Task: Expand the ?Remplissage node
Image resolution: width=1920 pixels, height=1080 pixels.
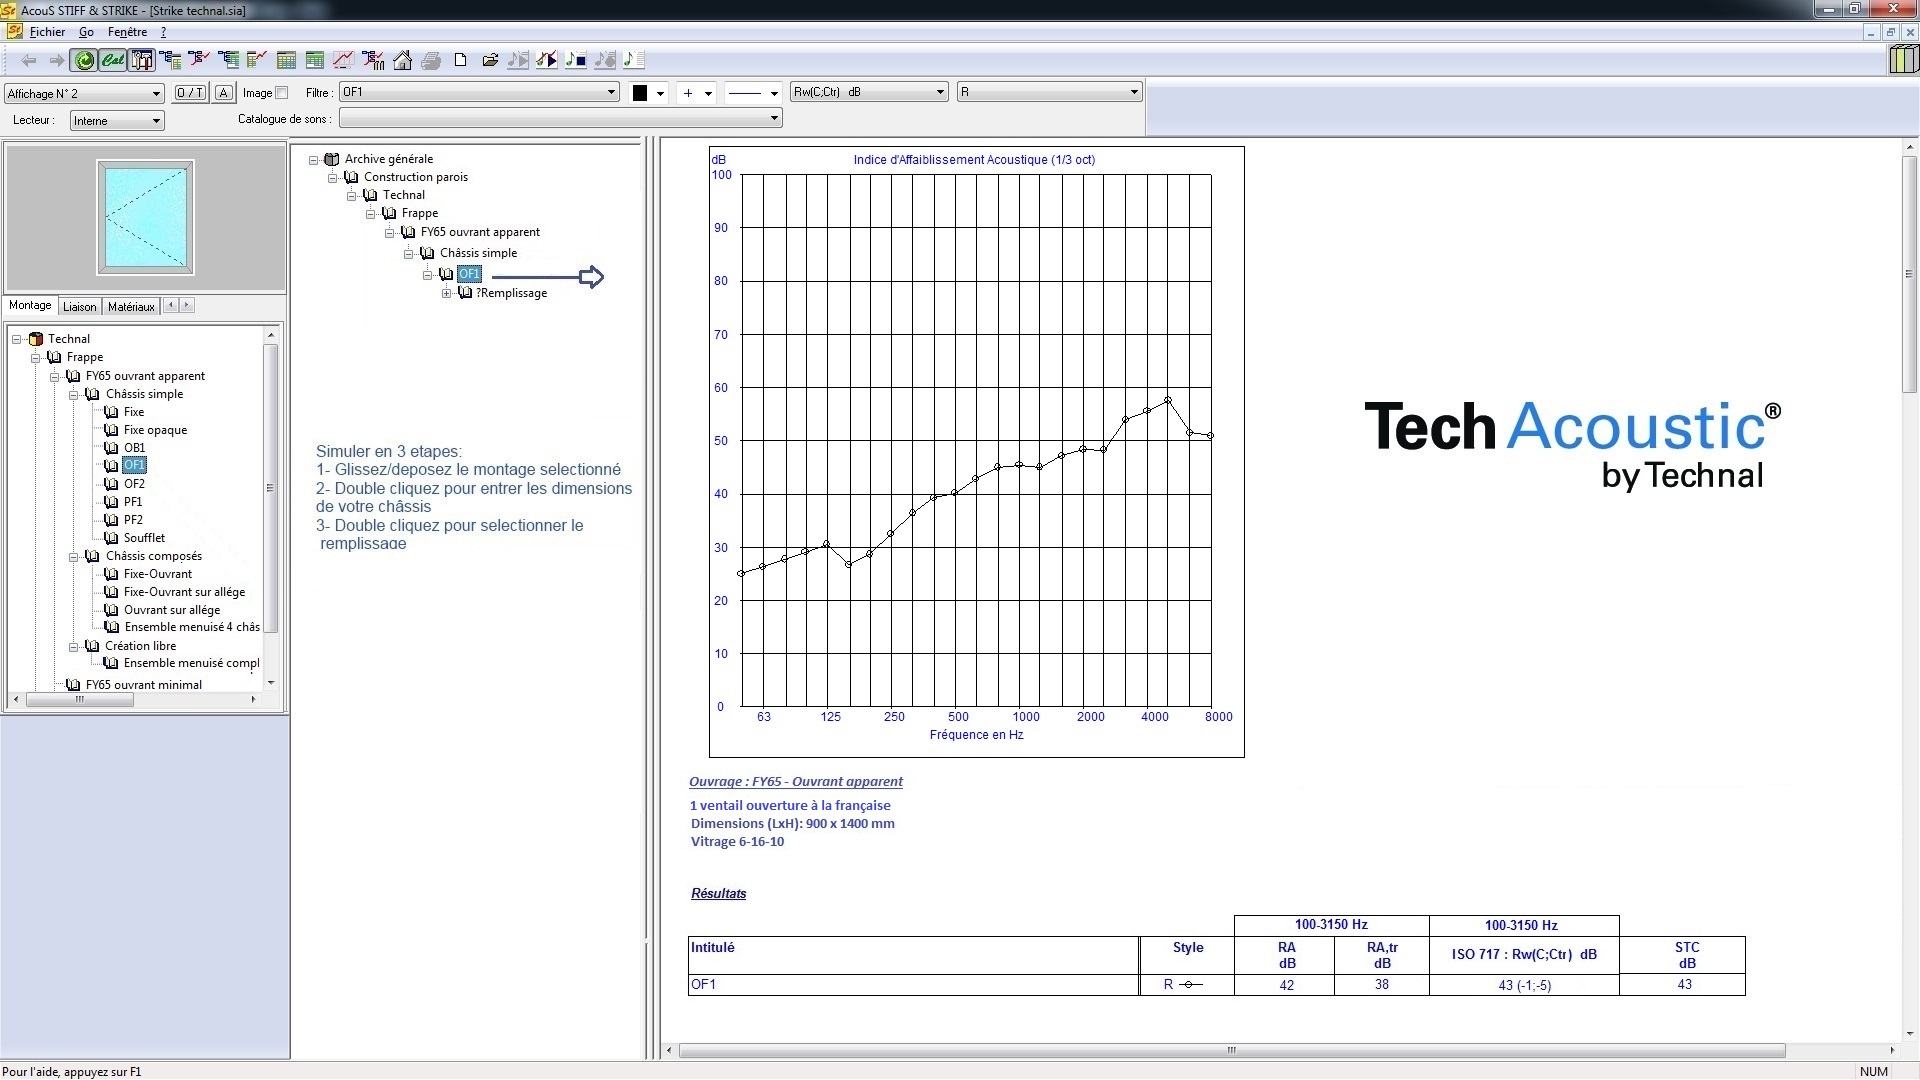Action: tap(446, 293)
